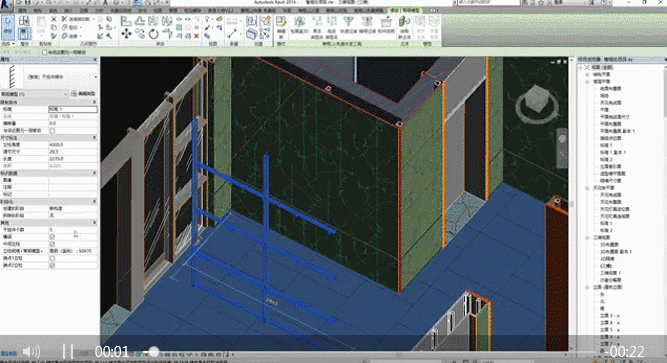Click the video progress slider knob
This screenshot has height=363, width=667.
[x=154, y=352]
